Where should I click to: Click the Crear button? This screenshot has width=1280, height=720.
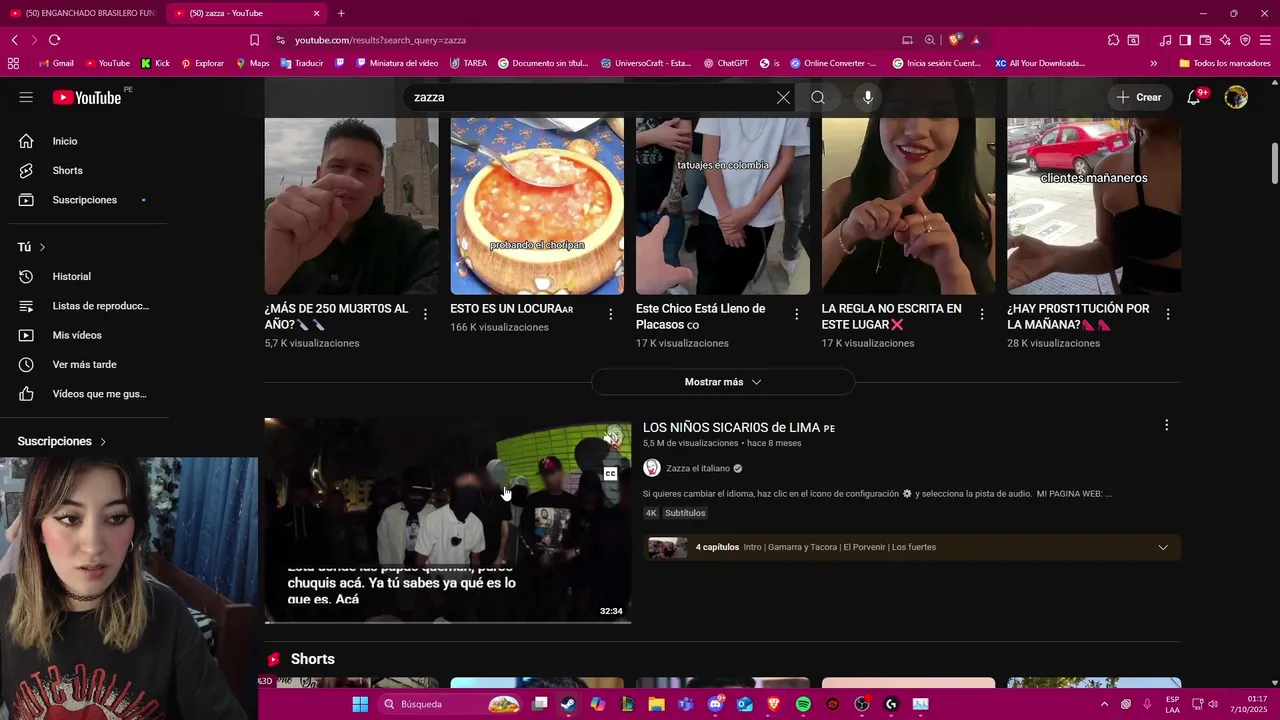point(1139,97)
